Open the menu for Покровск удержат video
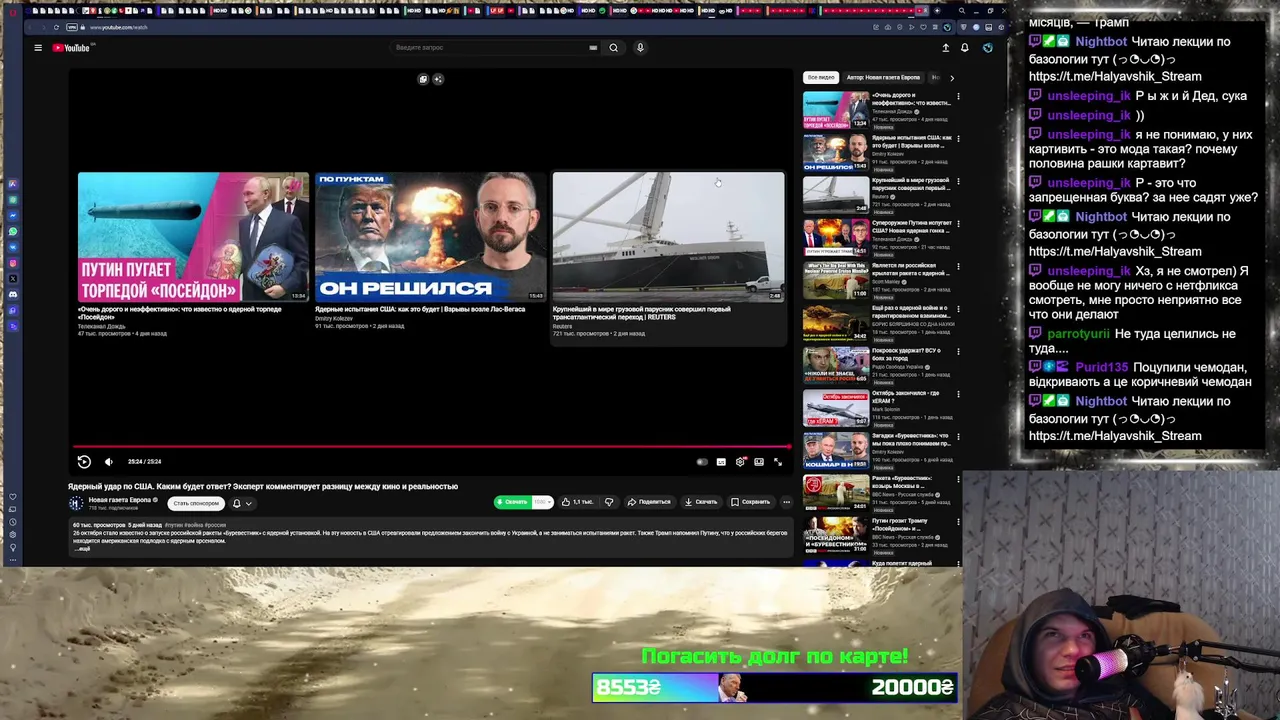 [x=958, y=352]
